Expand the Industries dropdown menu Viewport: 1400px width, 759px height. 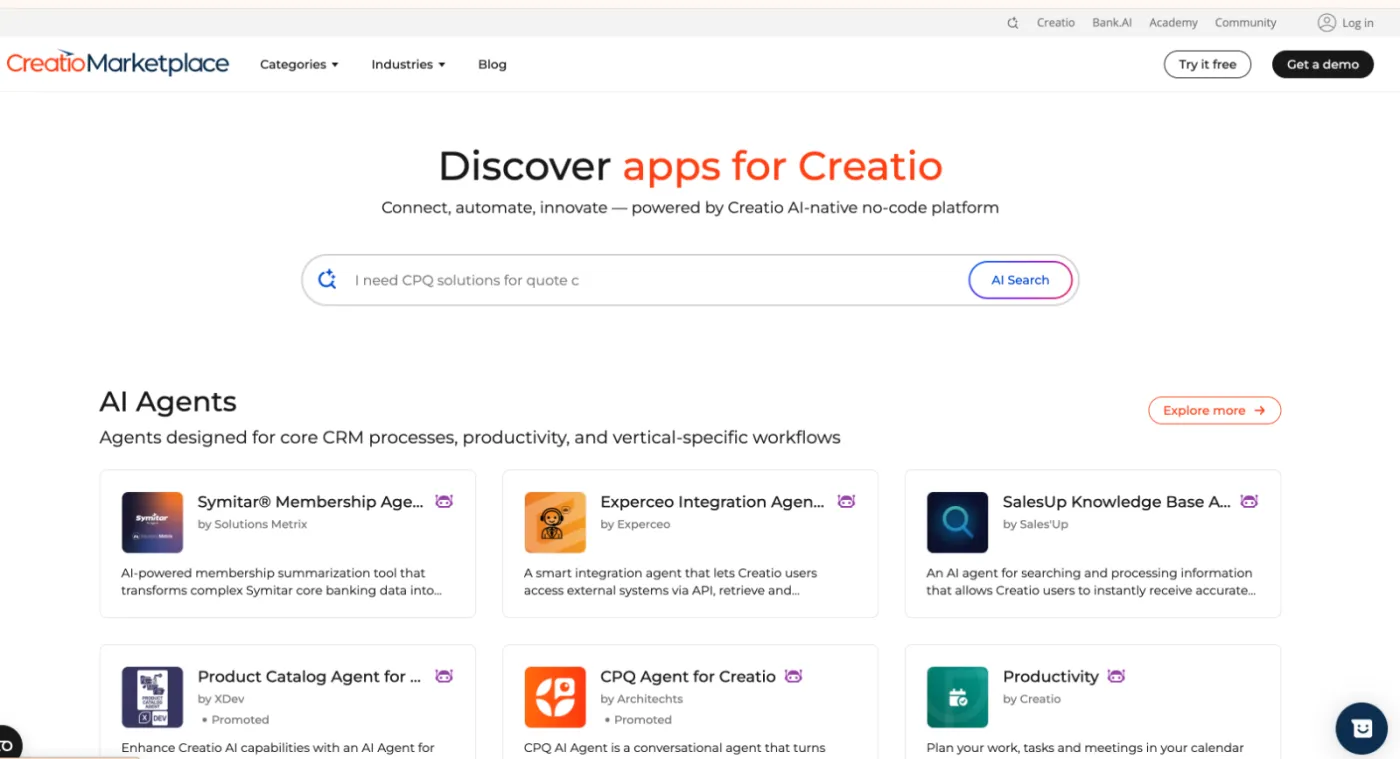click(408, 64)
